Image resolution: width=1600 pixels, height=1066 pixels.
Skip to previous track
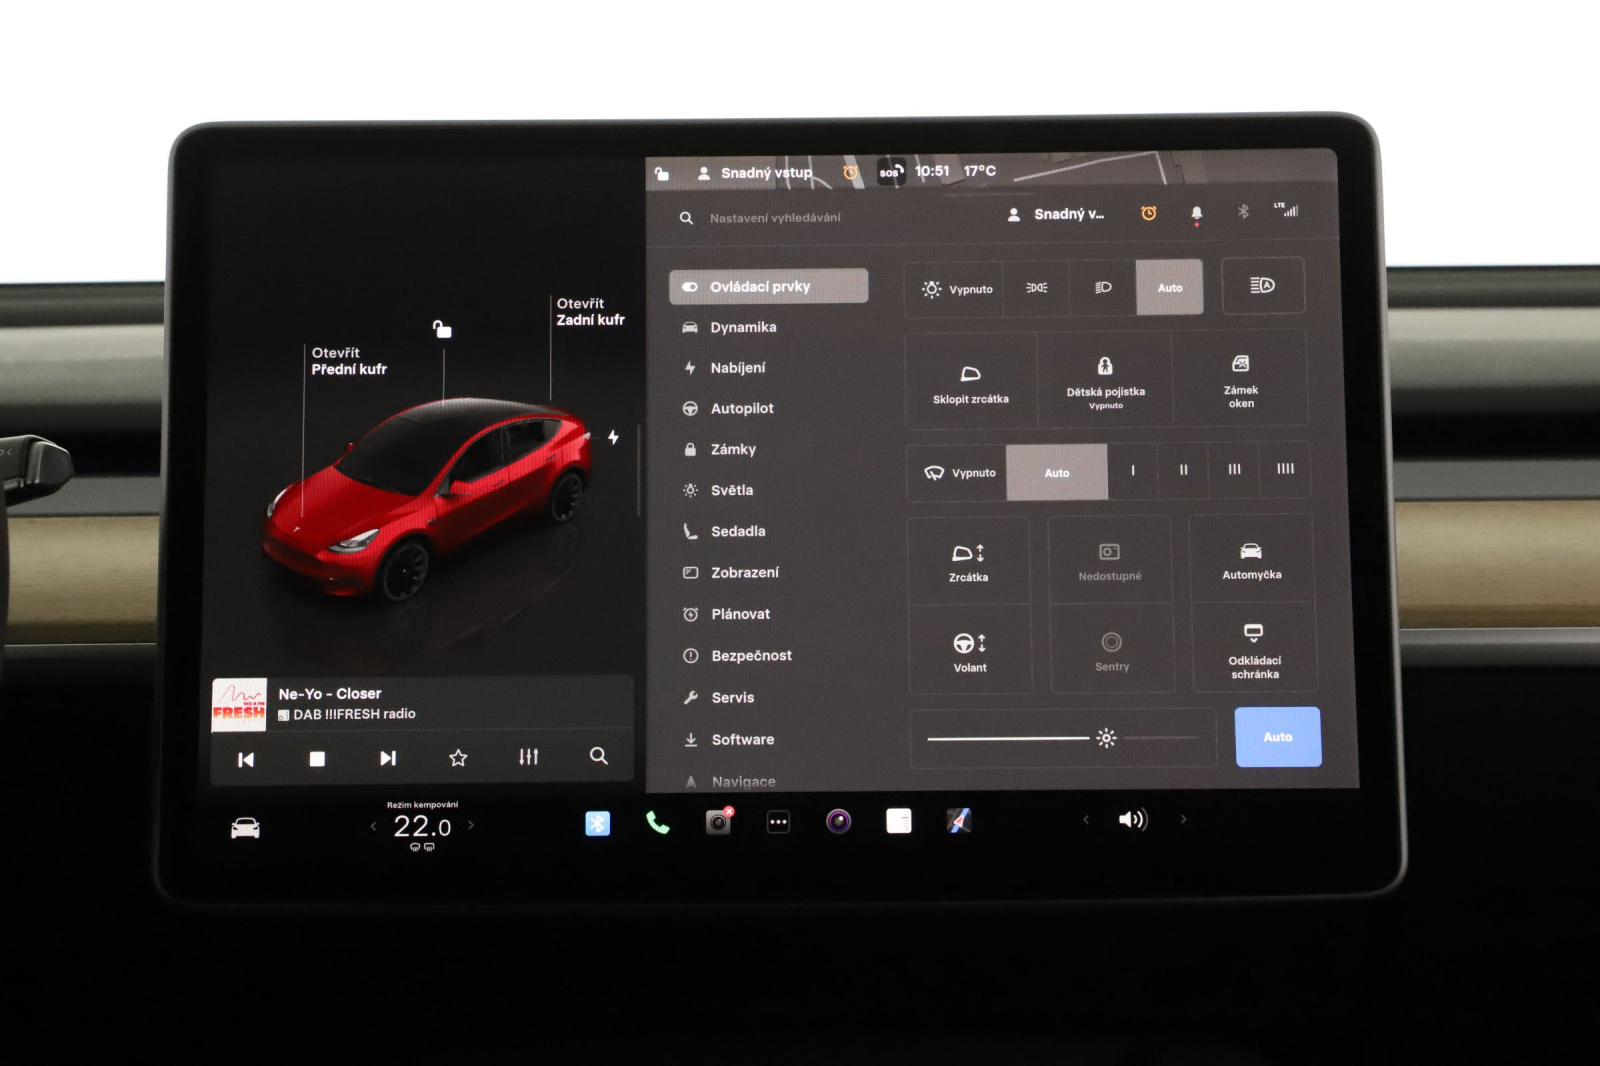[x=246, y=760]
